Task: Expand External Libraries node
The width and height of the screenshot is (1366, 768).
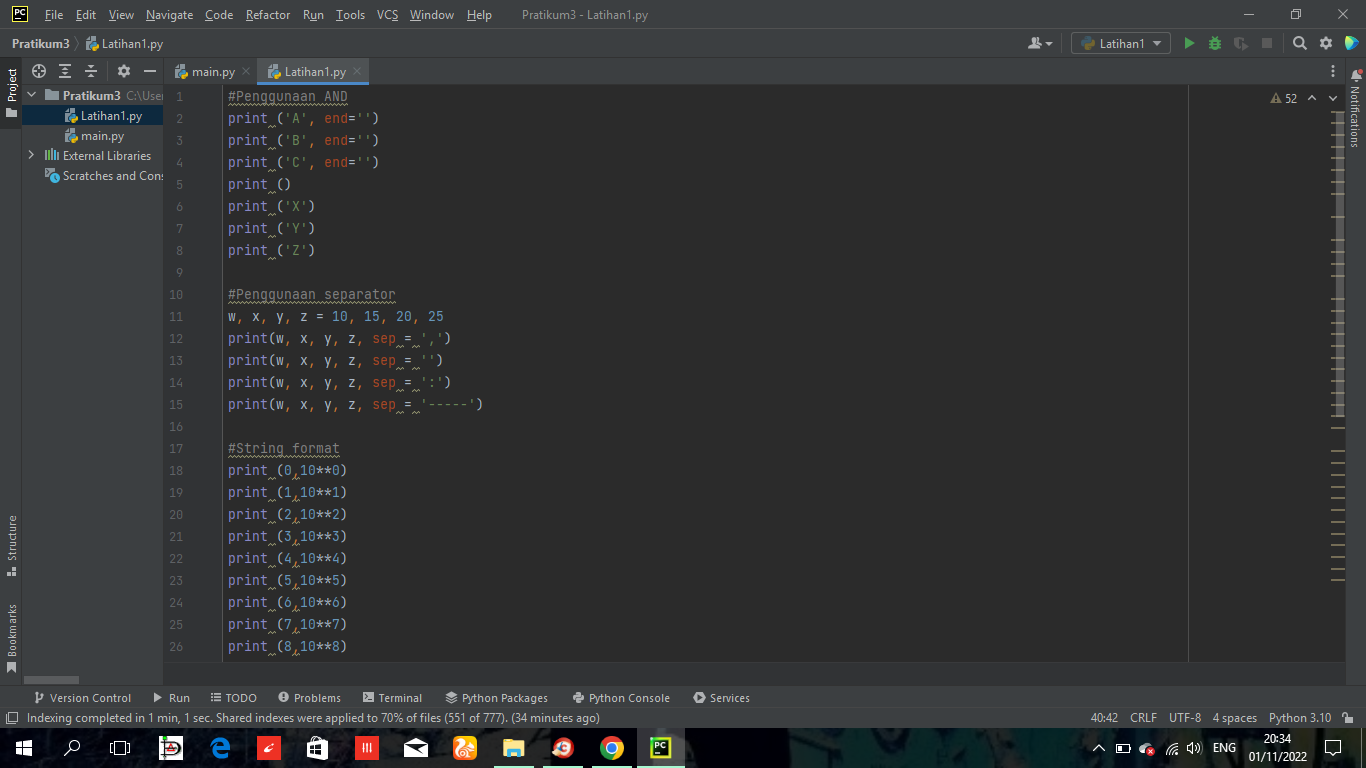Action: coord(32,155)
